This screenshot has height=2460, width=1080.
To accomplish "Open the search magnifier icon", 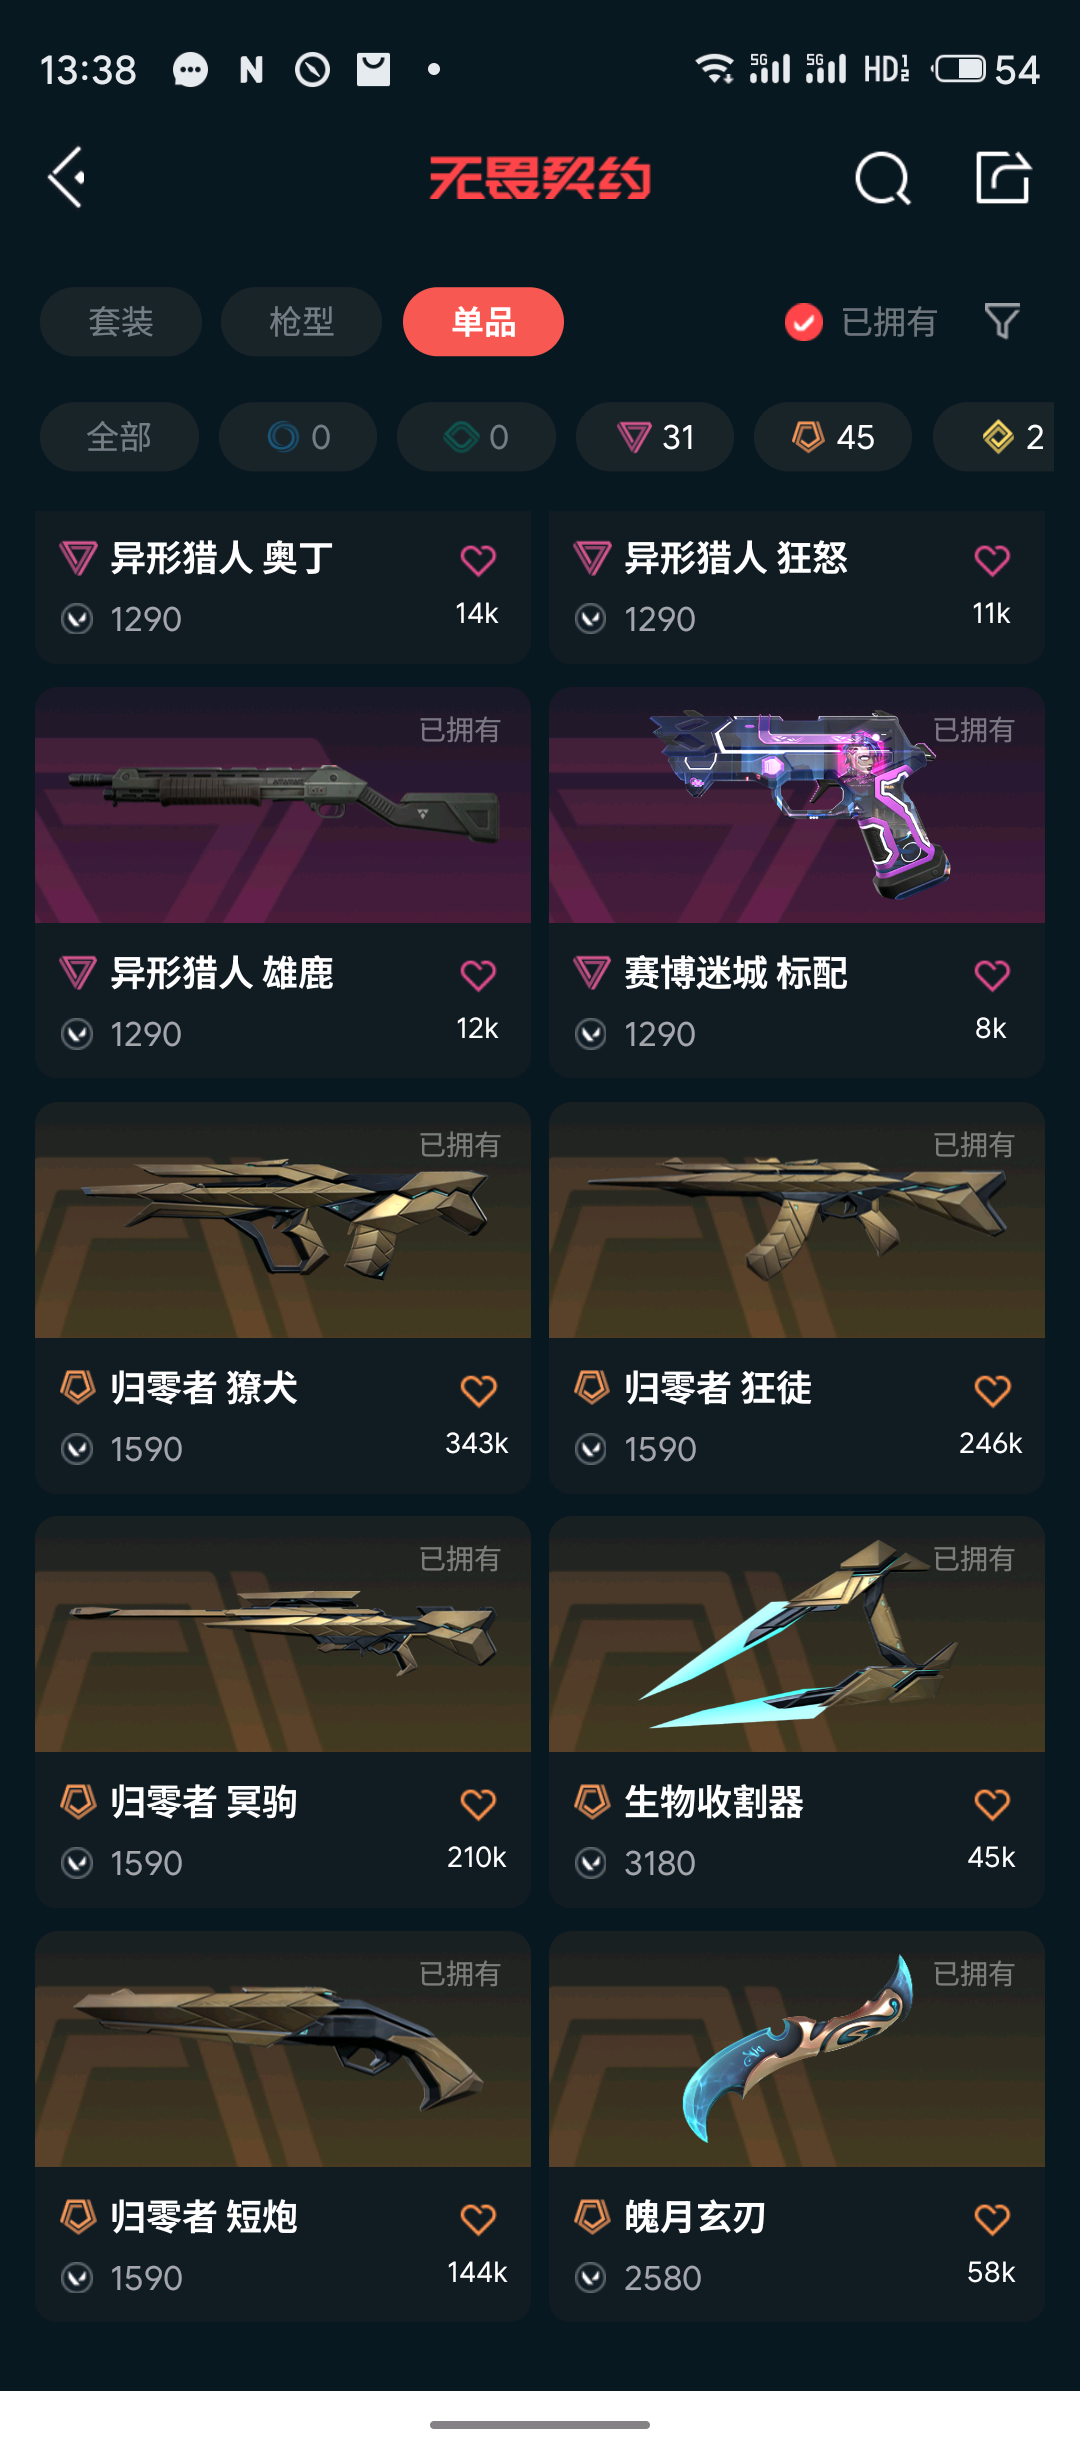I will coord(883,179).
